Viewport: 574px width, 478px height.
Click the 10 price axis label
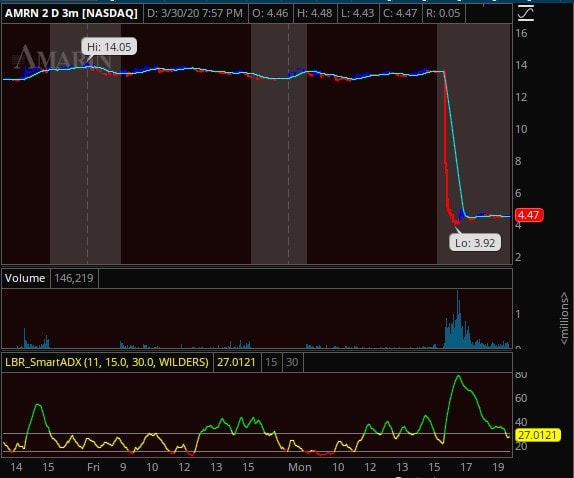[521, 129]
